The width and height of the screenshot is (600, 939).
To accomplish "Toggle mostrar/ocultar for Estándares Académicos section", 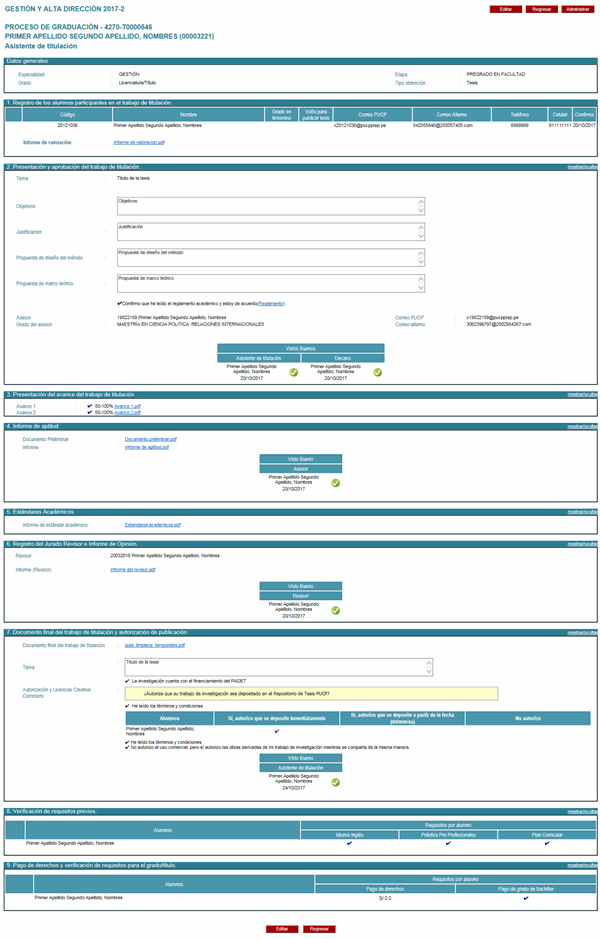I will [x=582, y=513].
